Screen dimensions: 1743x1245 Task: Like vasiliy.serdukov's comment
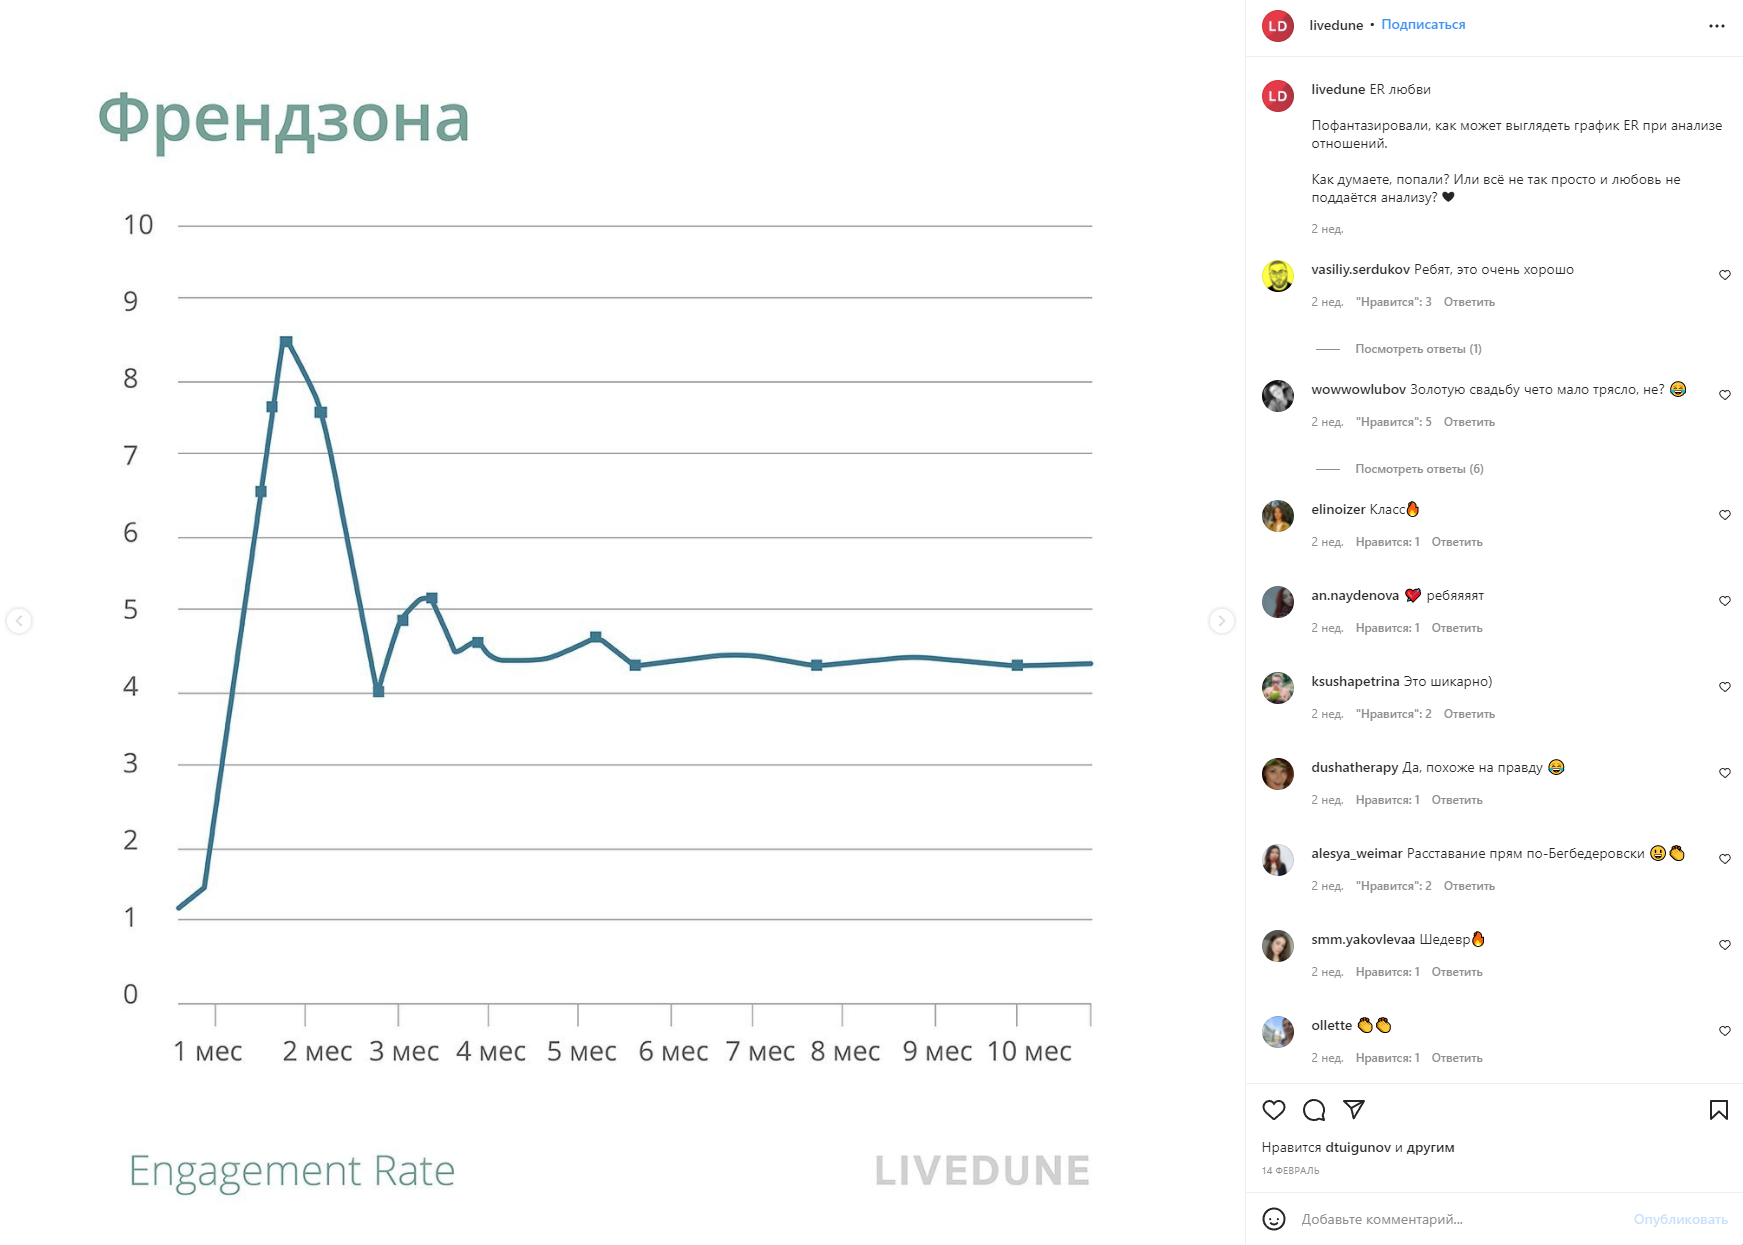click(x=1724, y=275)
